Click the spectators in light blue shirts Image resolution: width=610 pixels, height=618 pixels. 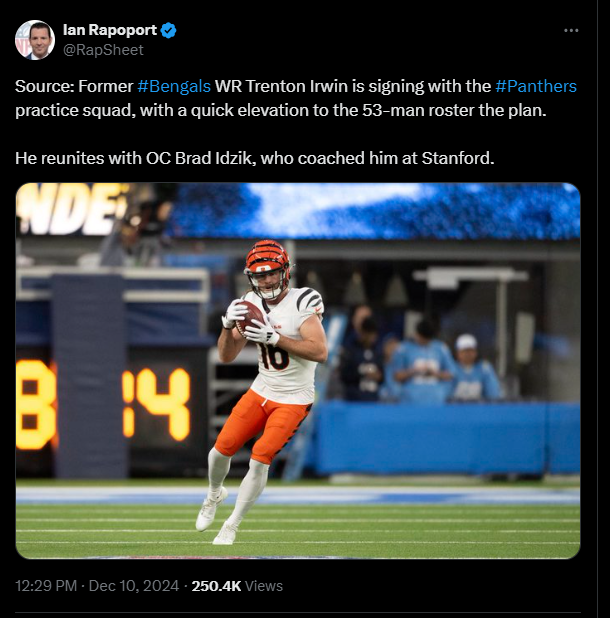point(445,368)
